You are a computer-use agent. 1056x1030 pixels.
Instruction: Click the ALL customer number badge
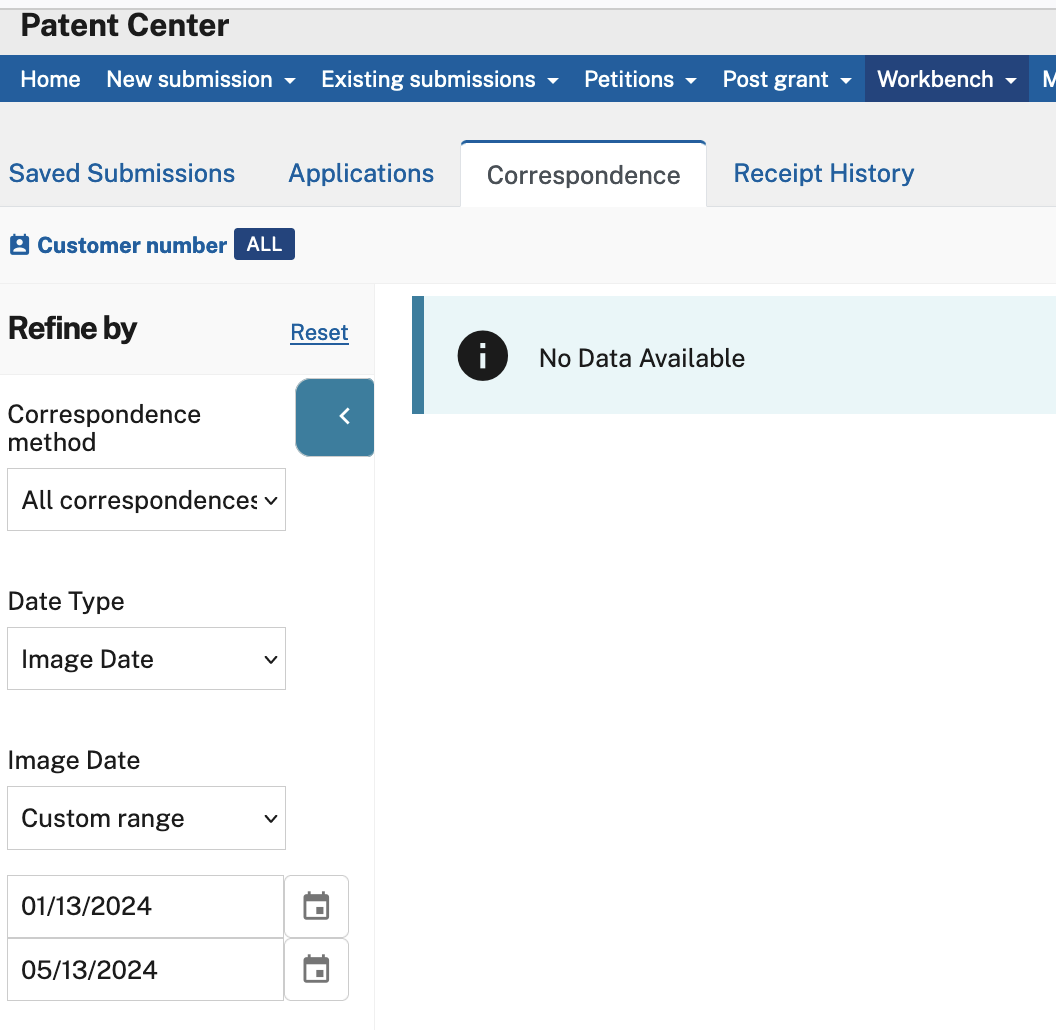point(264,244)
